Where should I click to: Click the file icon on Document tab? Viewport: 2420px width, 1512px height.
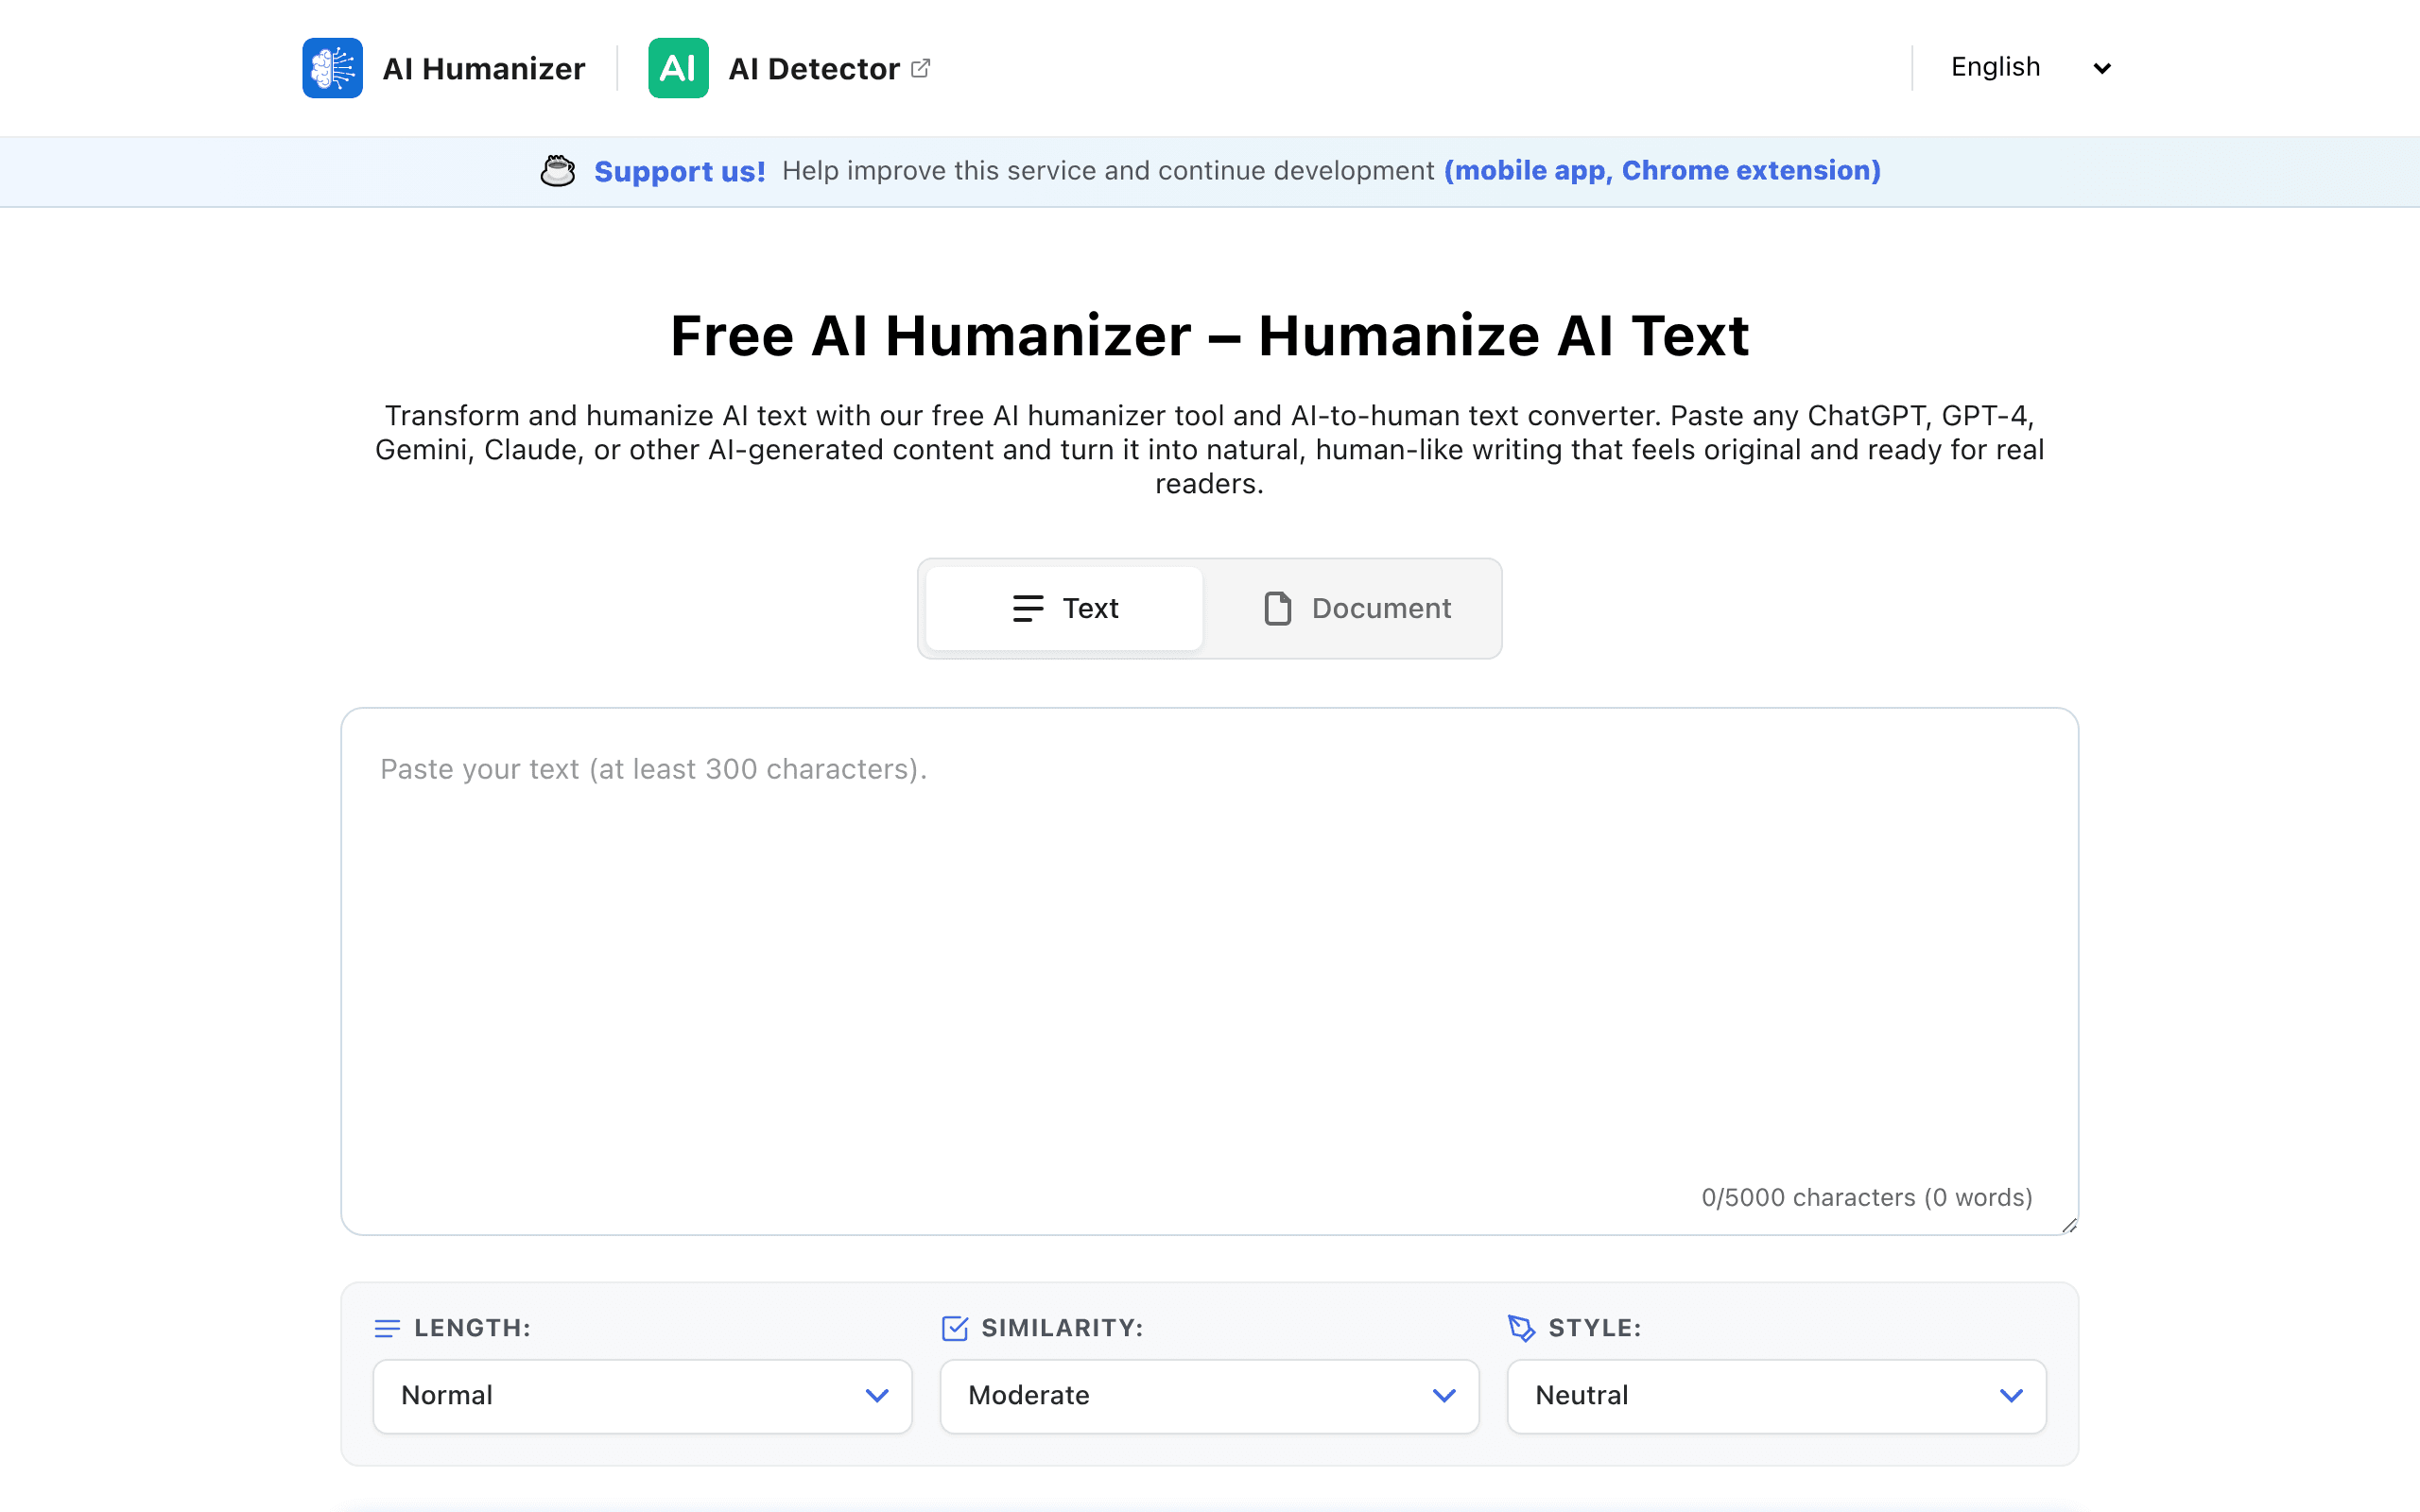[x=1277, y=608]
